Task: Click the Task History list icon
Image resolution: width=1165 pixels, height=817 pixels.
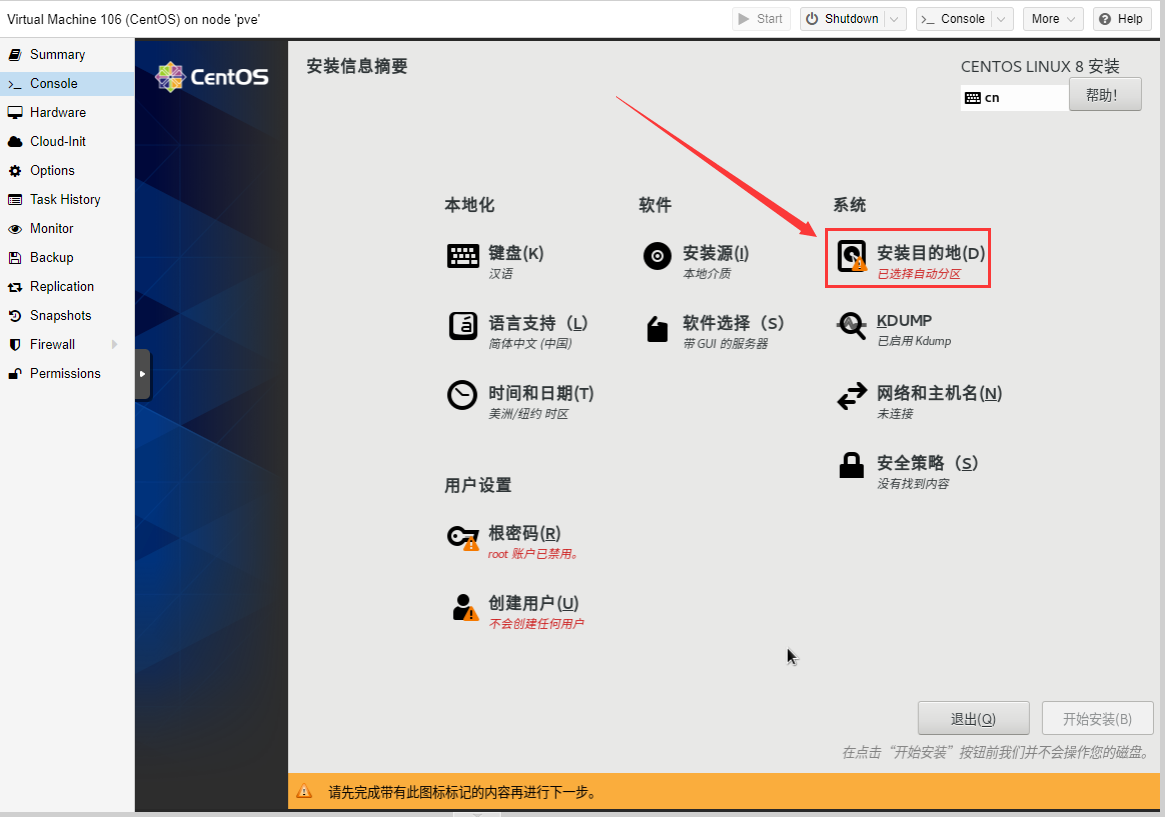Action: tap(15, 200)
